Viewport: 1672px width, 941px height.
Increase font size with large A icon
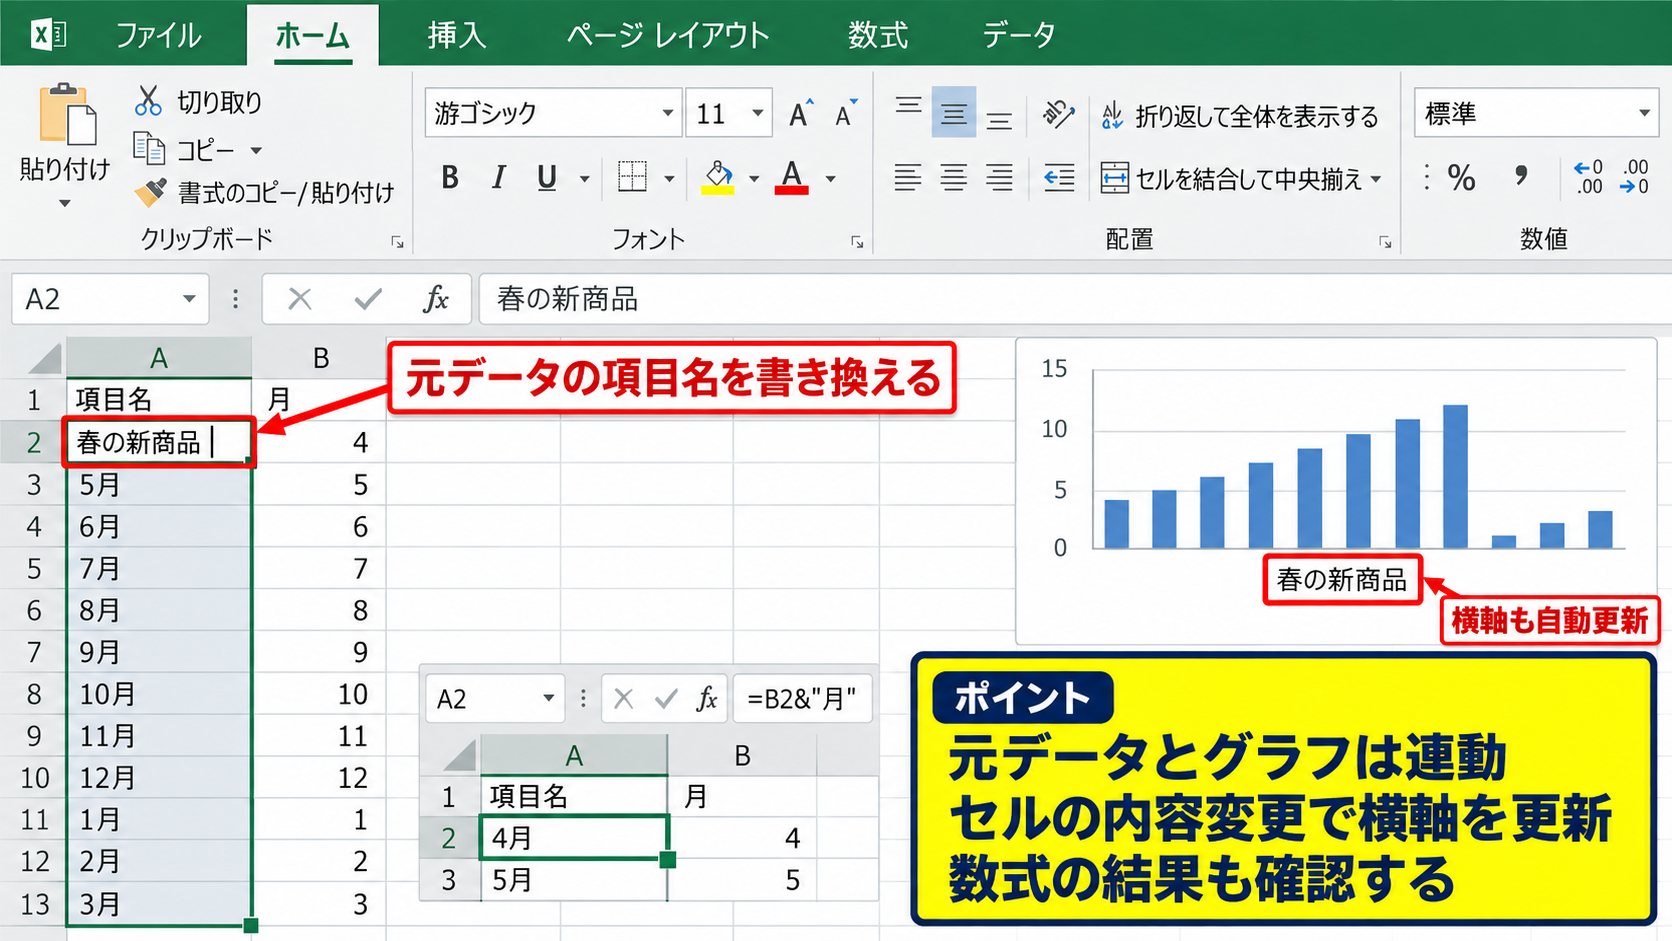tap(800, 114)
